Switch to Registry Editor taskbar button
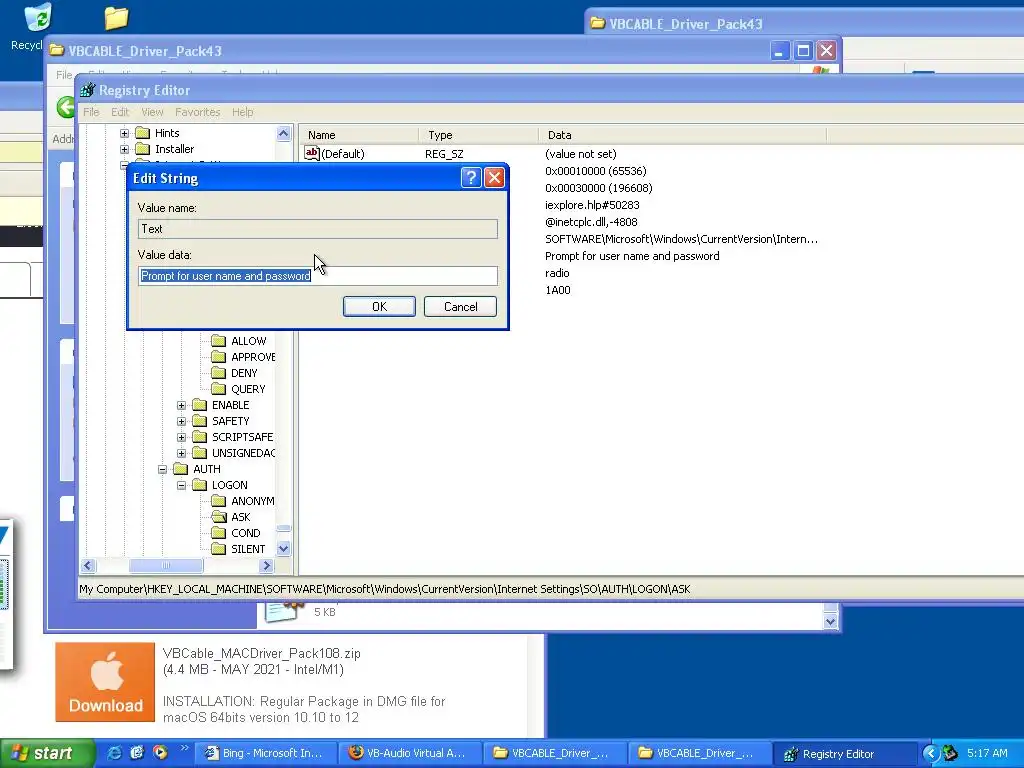Viewport: 1024px width, 768px height. pos(845,754)
